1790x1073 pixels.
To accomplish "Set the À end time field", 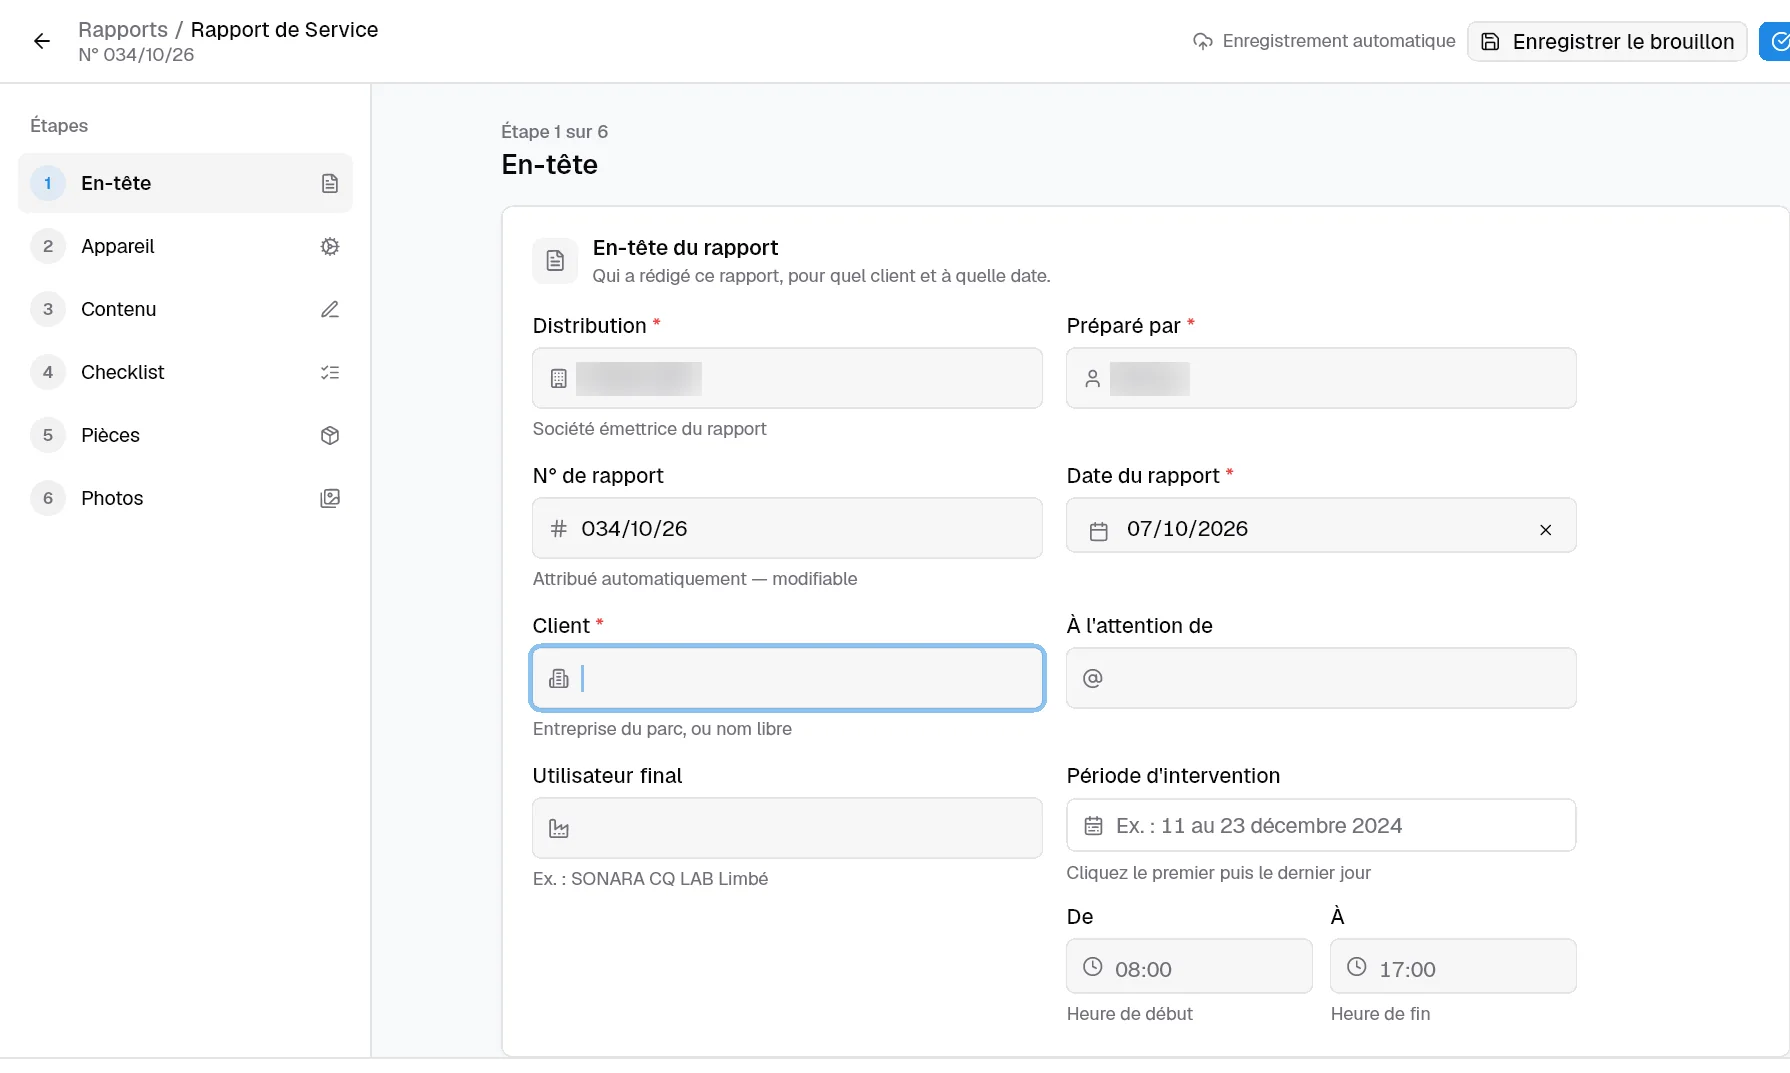I will pyautogui.click(x=1453, y=966).
